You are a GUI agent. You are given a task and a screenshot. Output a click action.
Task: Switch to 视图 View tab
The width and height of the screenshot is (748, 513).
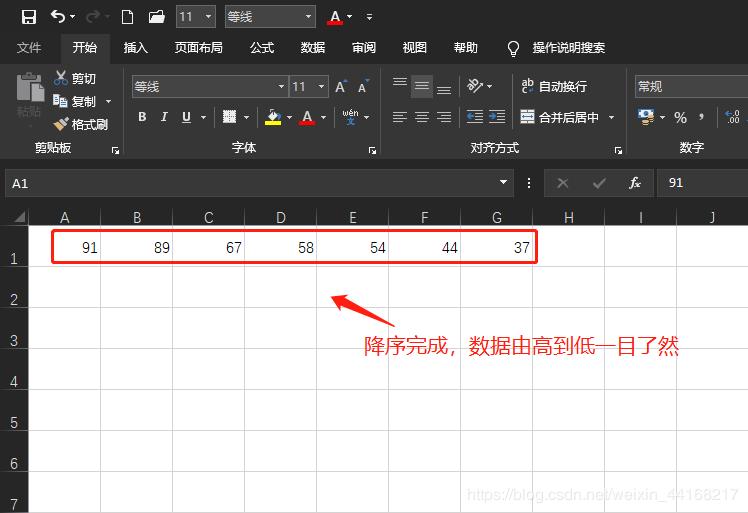(x=415, y=48)
